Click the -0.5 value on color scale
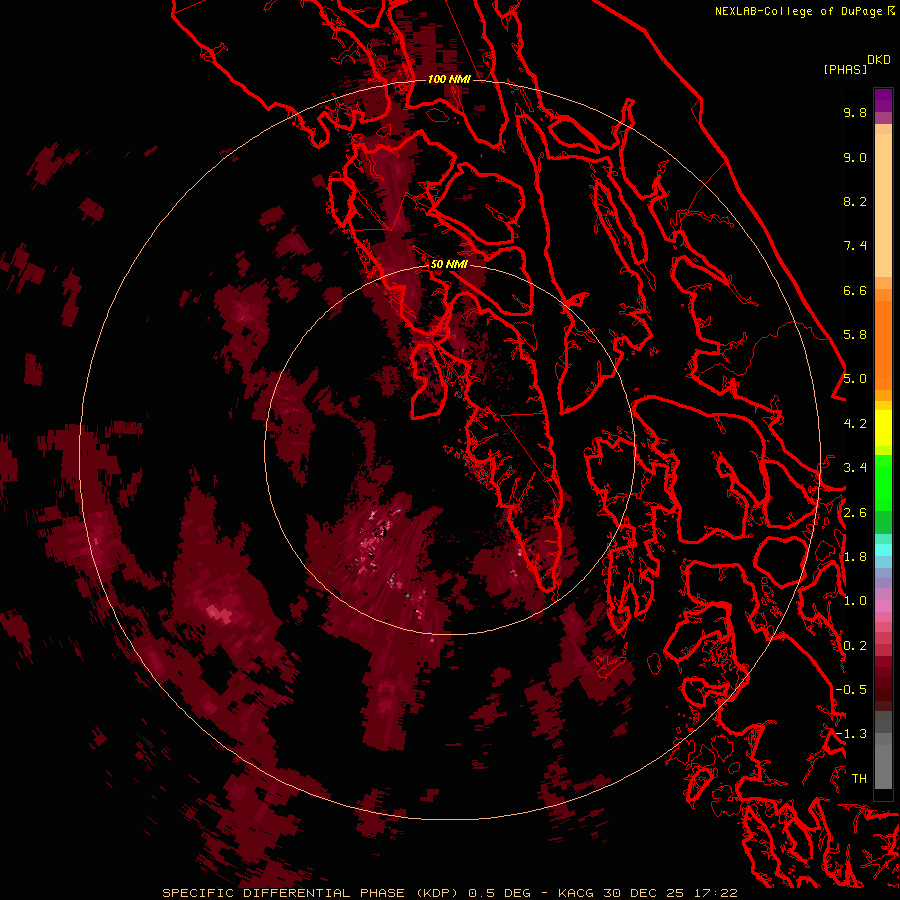The width and height of the screenshot is (900, 900). [x=851, y=690]
